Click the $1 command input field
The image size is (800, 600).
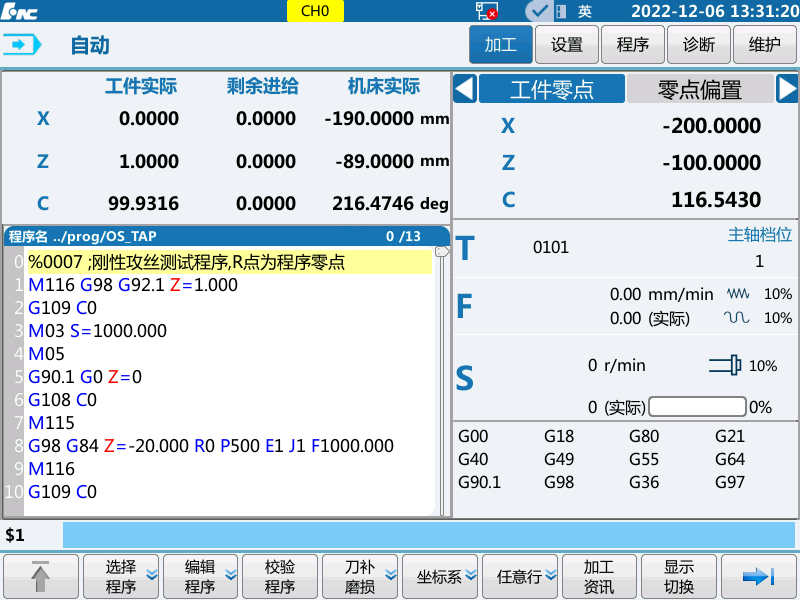pyautogui.click(x=428, y=535)
